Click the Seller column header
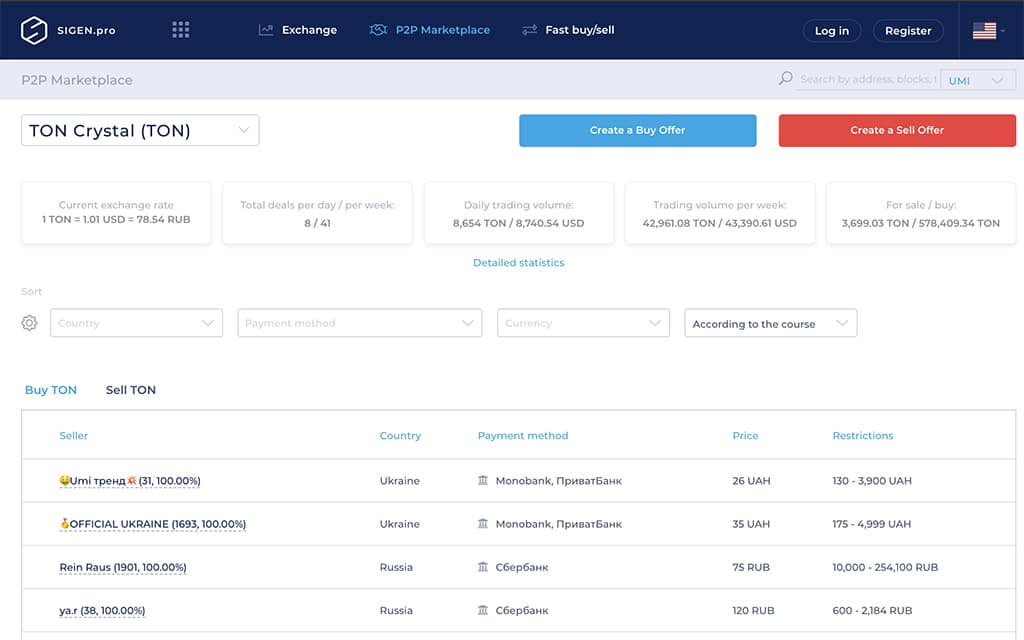Viewport: 1024px width, 640px height. pos(74,436)
